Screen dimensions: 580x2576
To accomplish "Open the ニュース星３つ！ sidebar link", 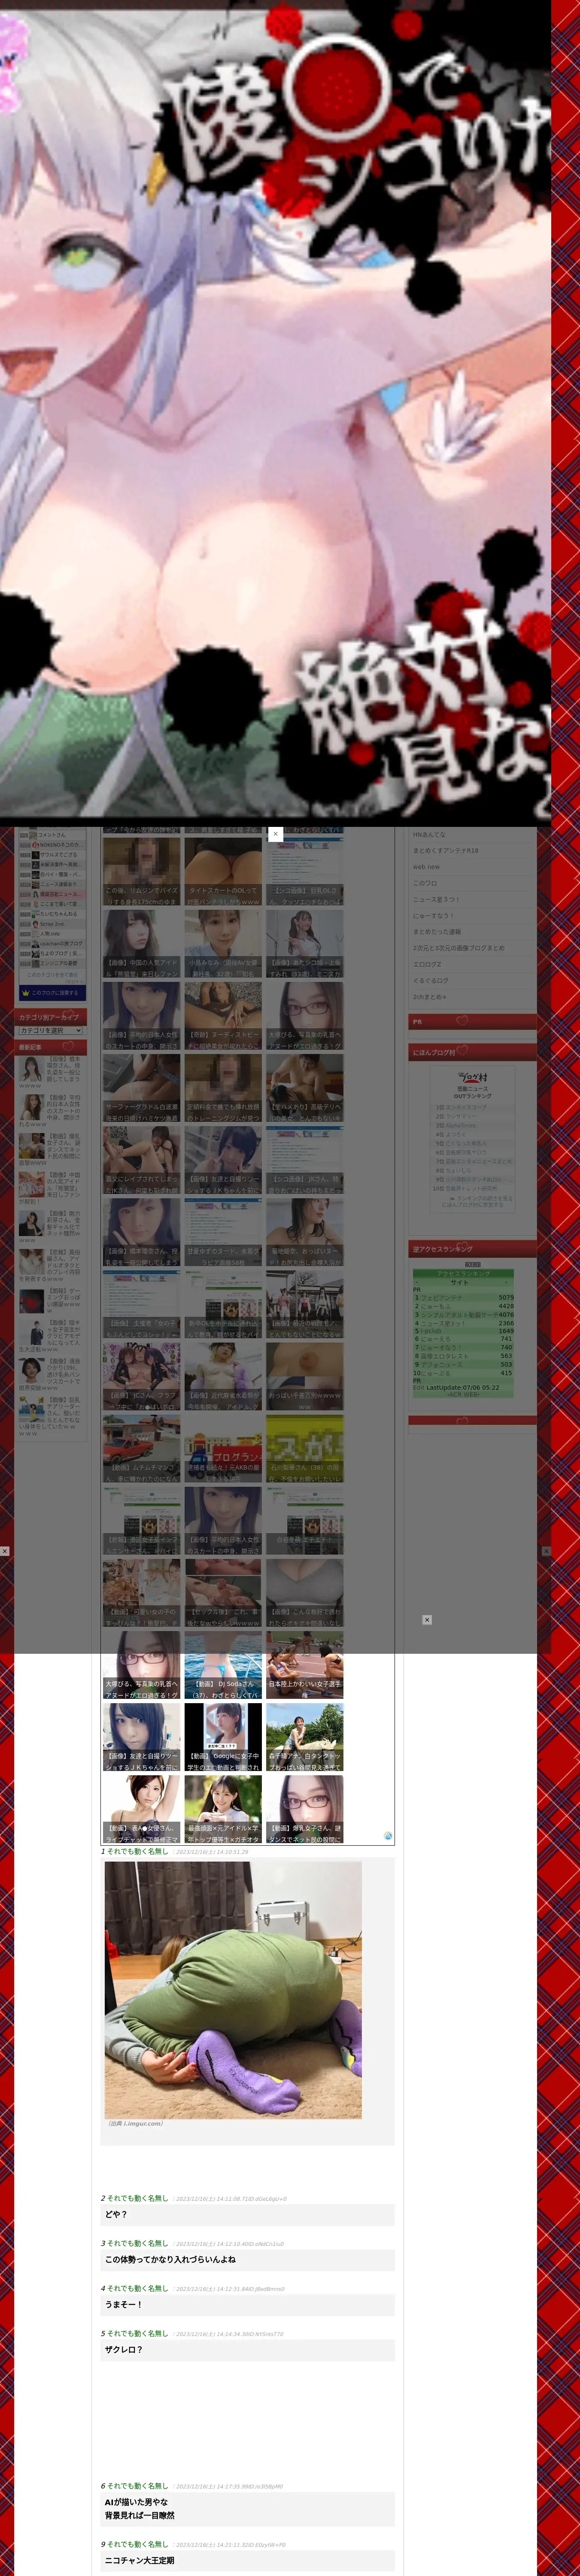I will point(436,899).
